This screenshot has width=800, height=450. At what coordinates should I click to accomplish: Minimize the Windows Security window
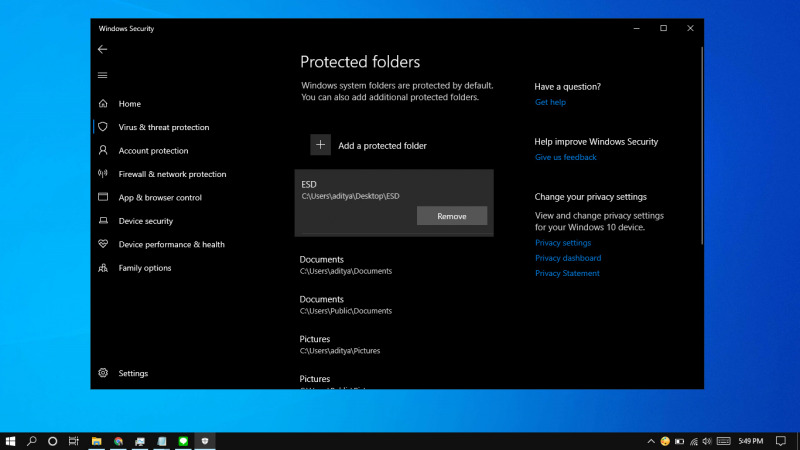pyautogui.click(x=636, y=29)
